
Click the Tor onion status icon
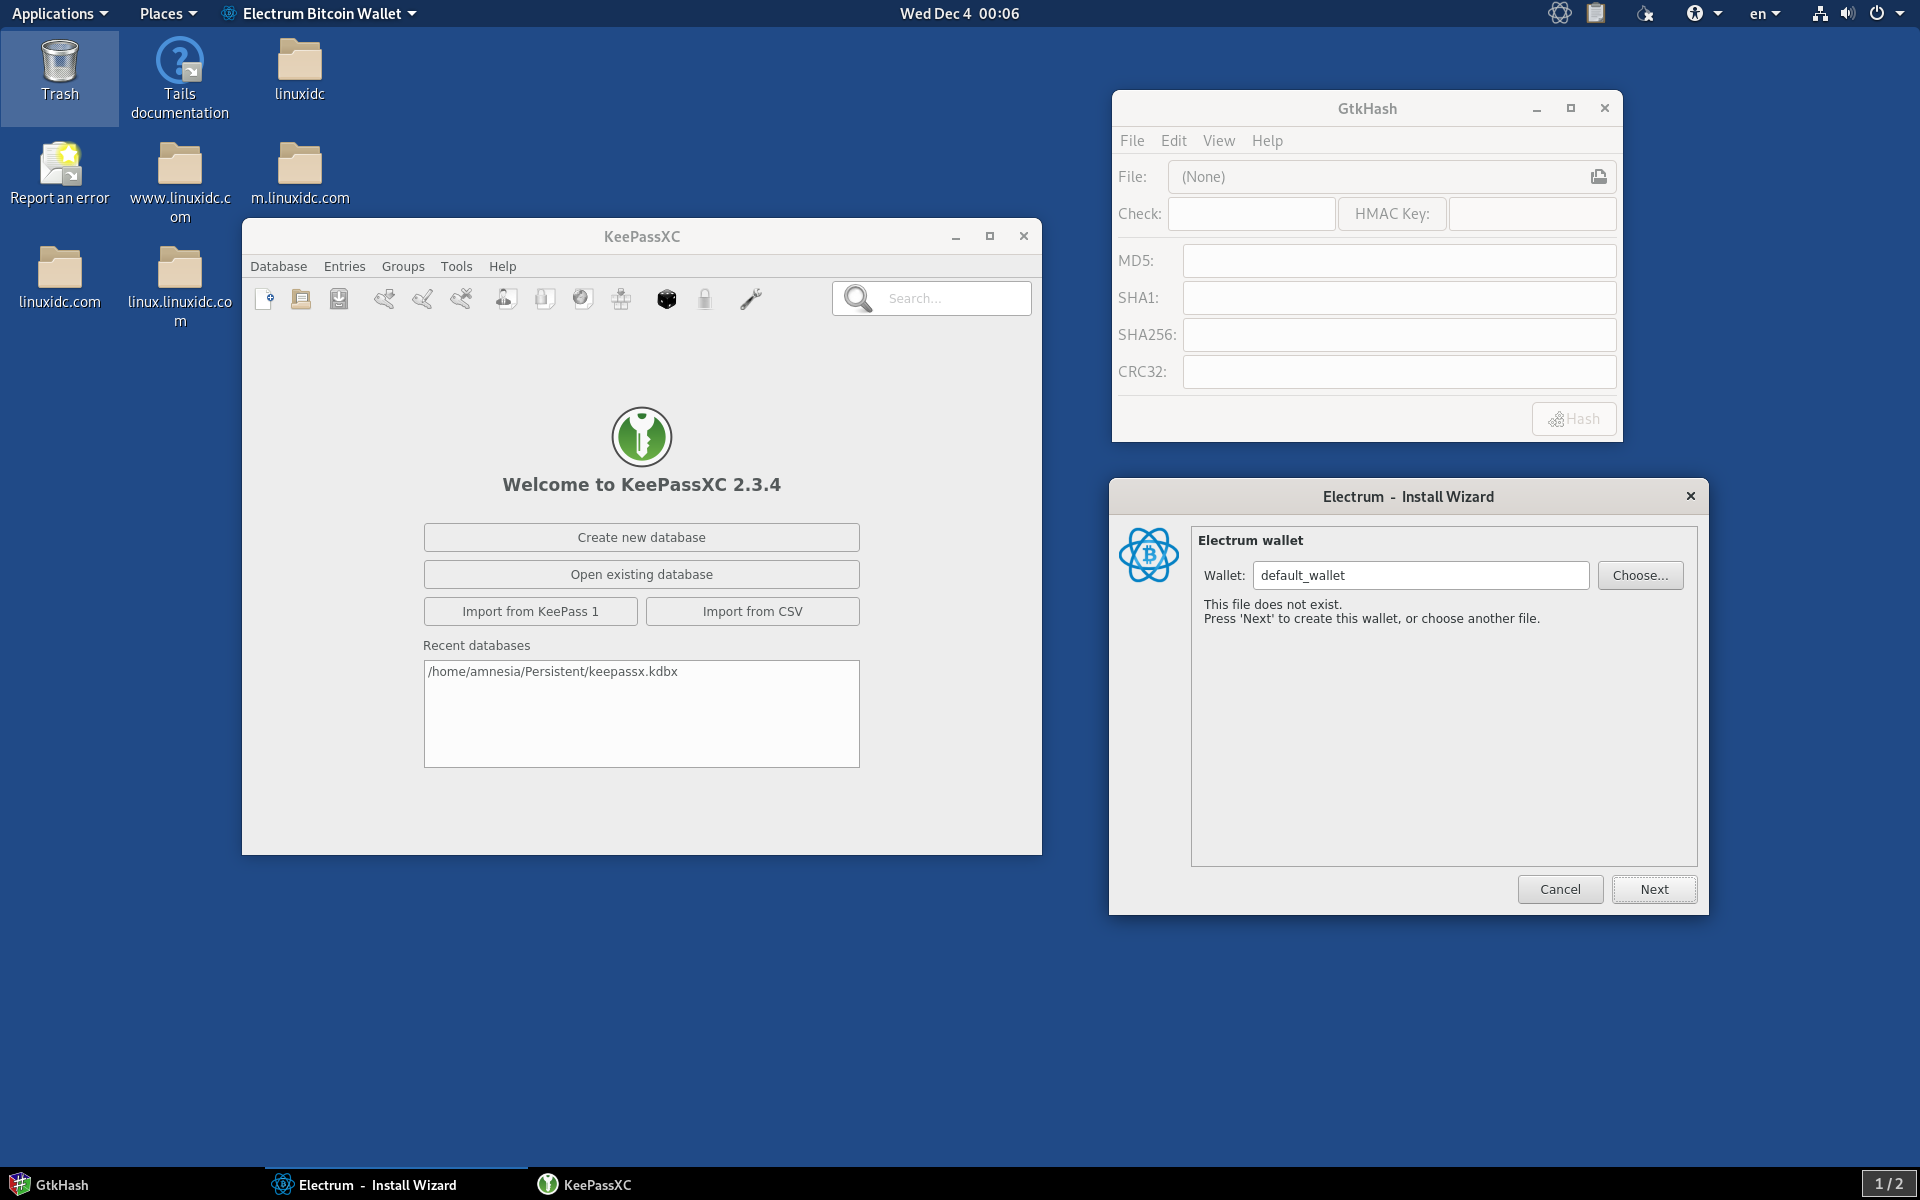click(x=1645, y=13)
